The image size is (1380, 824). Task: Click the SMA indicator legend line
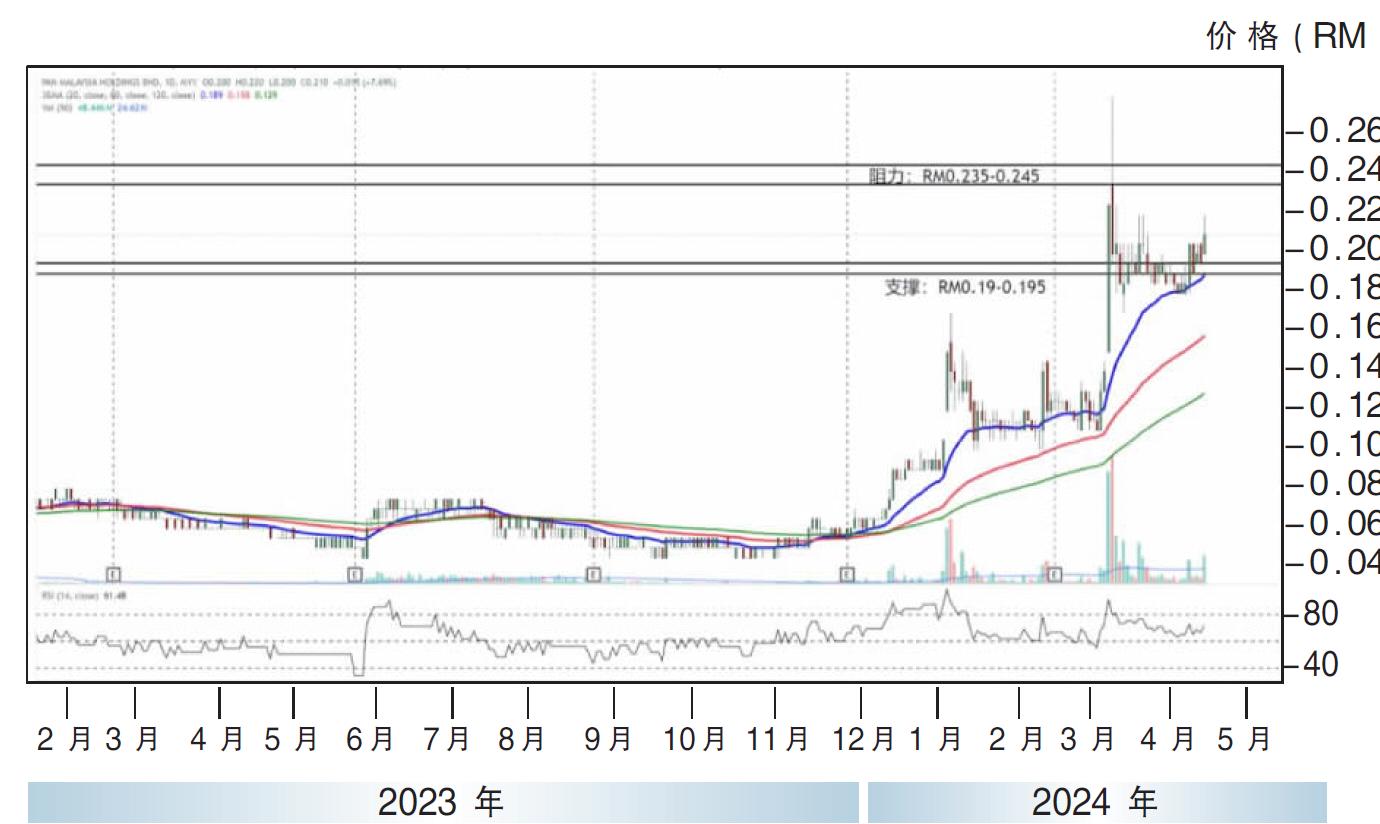tap(159, 95)
